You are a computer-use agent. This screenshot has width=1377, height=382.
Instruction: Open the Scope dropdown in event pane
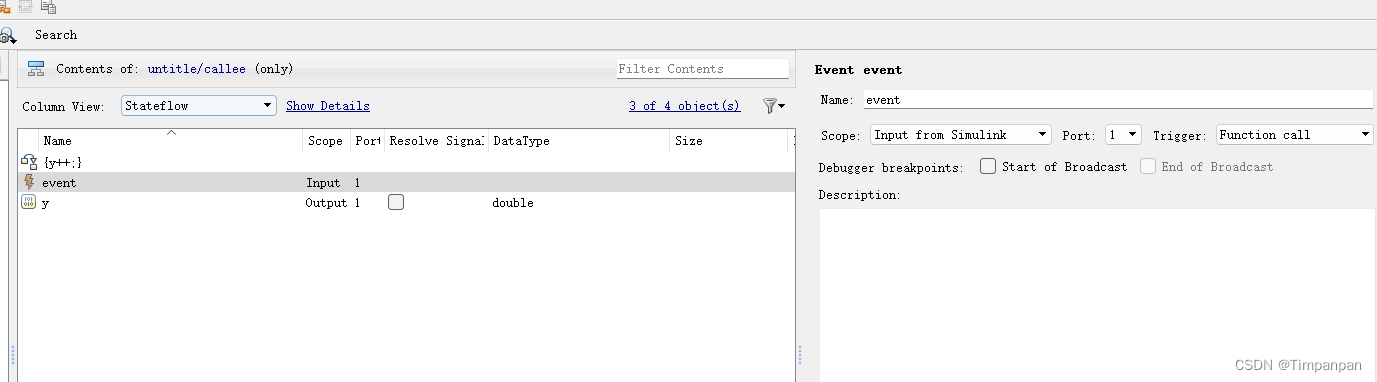(x=960, y=135)
